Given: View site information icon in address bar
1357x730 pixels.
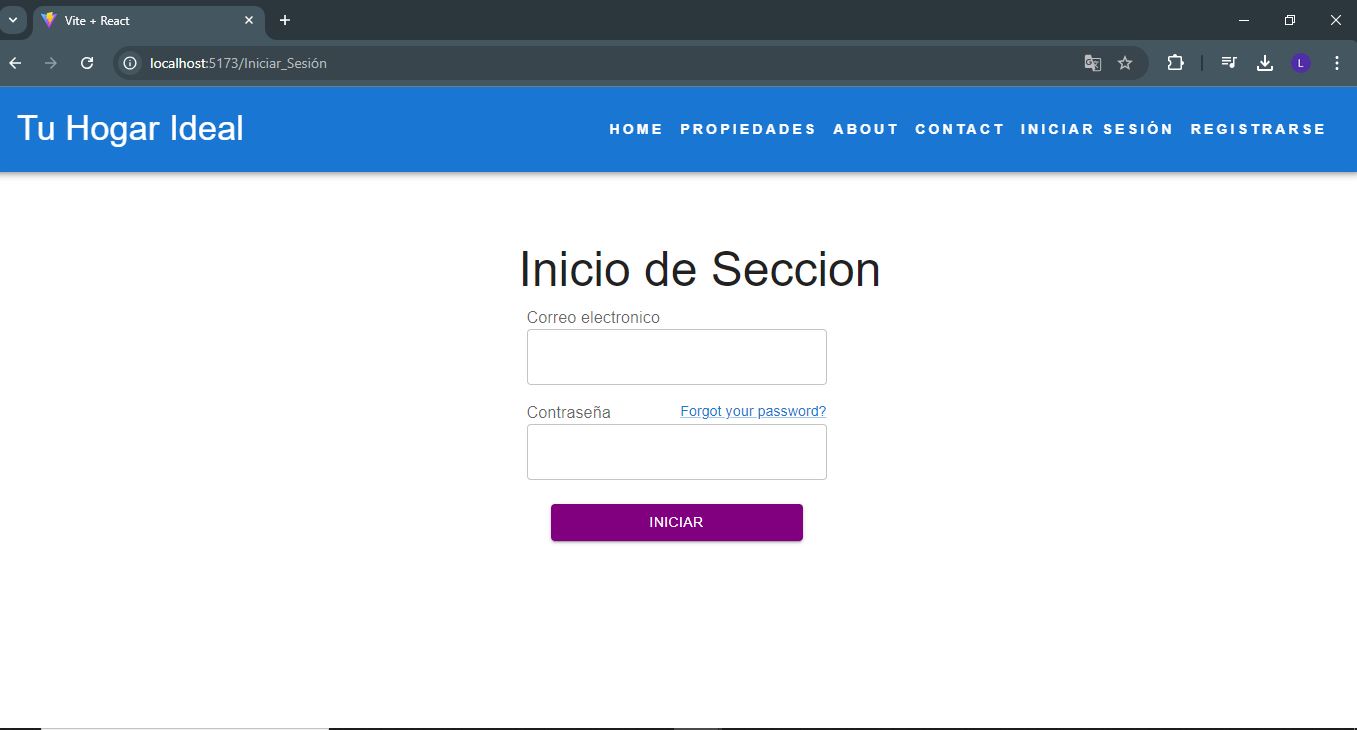Looking at the screenshot, I should click(x=129, y=63).
